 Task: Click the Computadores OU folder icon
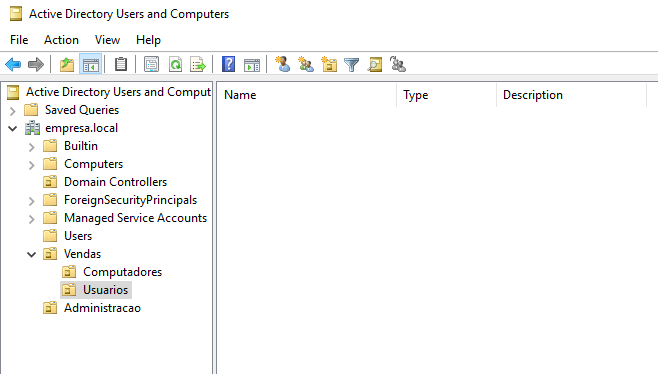(x=69, y=272)
